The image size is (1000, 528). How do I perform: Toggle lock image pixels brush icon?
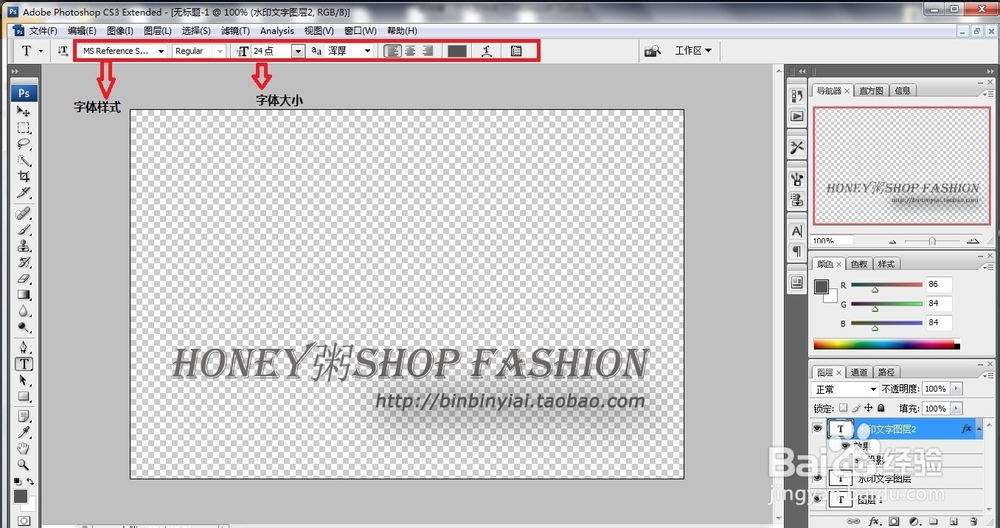856,408
